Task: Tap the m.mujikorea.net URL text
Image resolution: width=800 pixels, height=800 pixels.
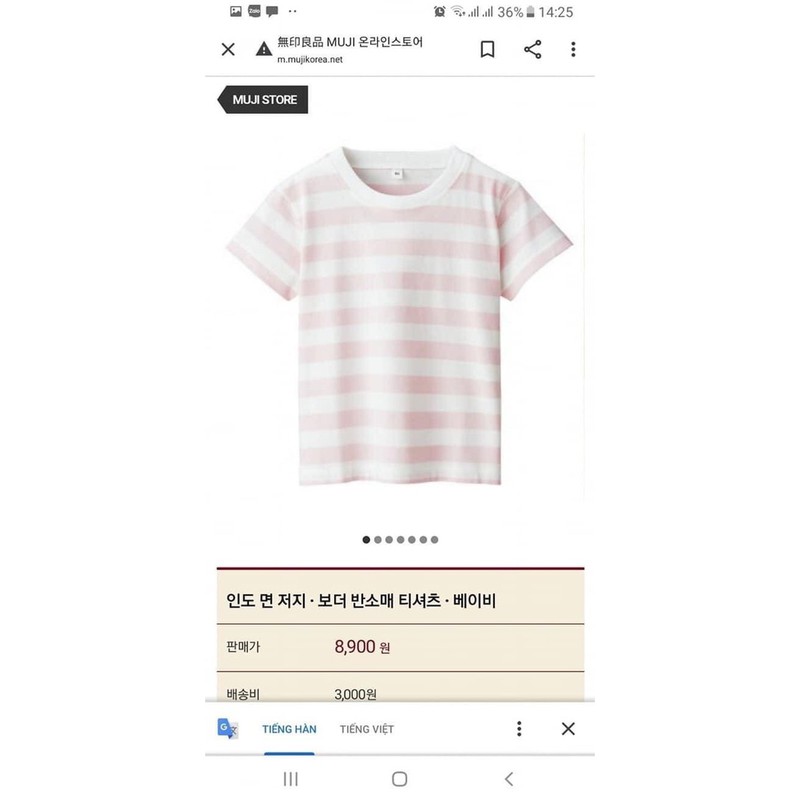Action: (310, 60)
